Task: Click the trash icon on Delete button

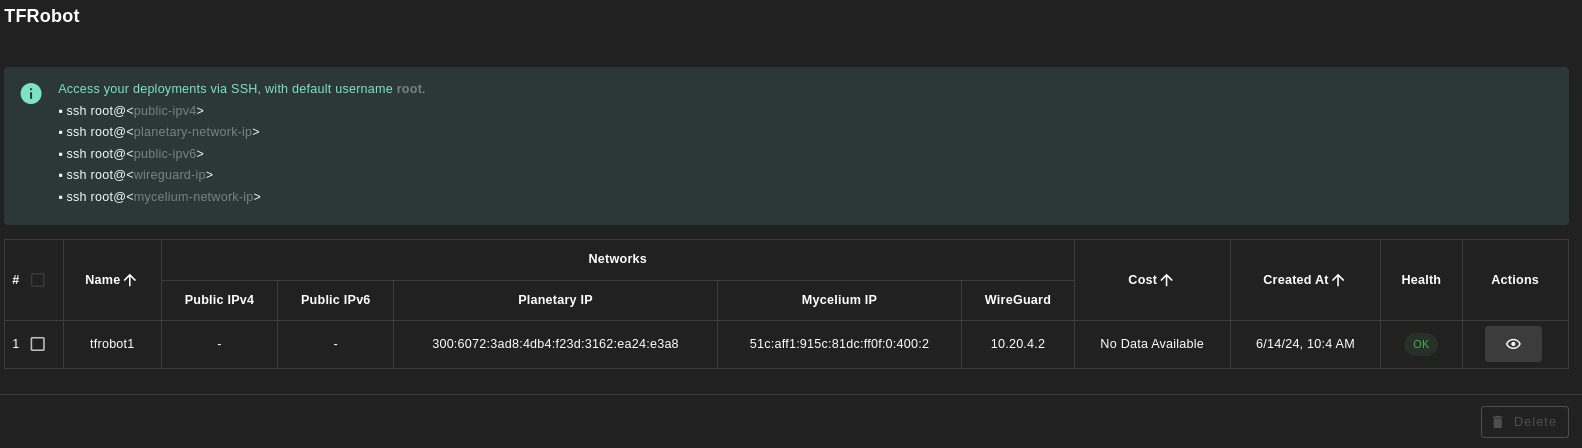Action: [x=1498, y=422]
